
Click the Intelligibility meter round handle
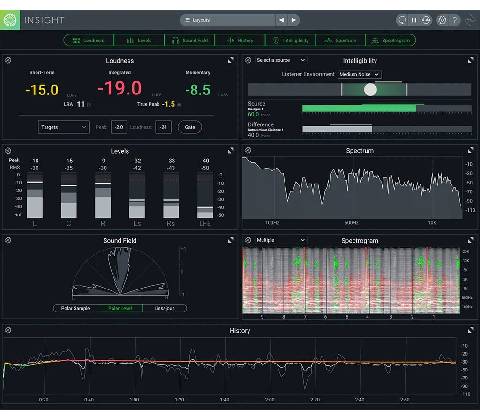pyautogui.click(x=370, y=89)
